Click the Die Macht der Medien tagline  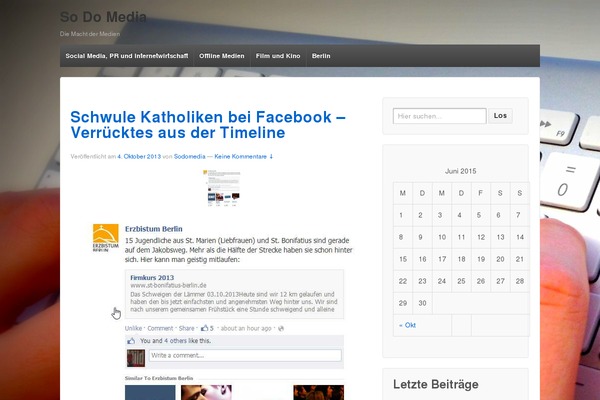tap(90, 34)
